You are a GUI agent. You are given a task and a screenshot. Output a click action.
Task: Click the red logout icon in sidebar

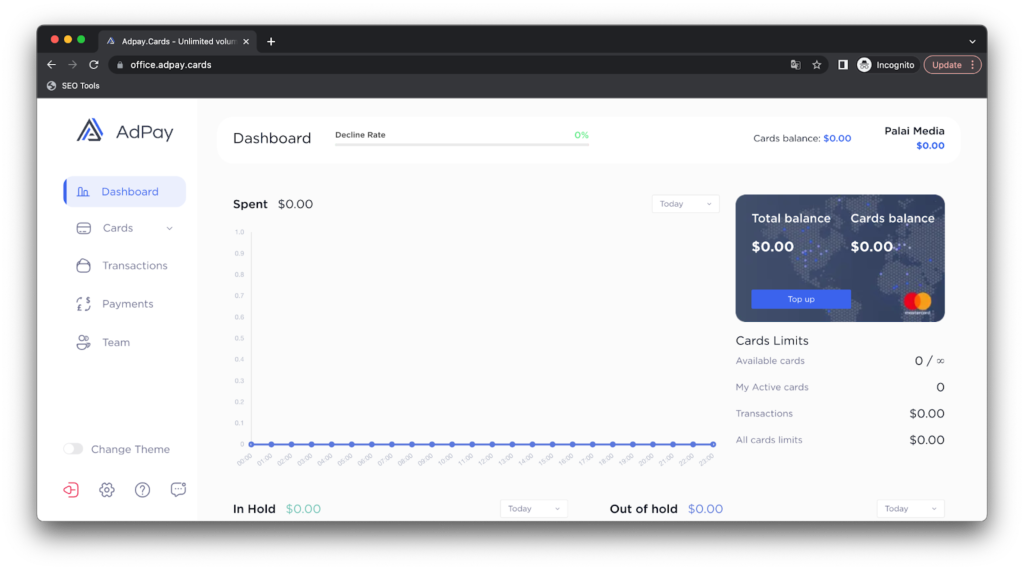(71, 490)
